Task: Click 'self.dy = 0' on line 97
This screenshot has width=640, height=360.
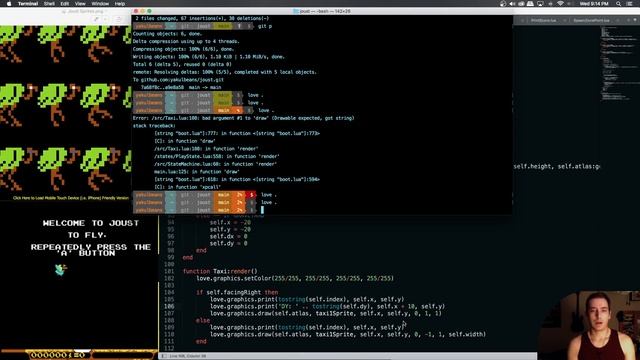Action: click(229, 244)
